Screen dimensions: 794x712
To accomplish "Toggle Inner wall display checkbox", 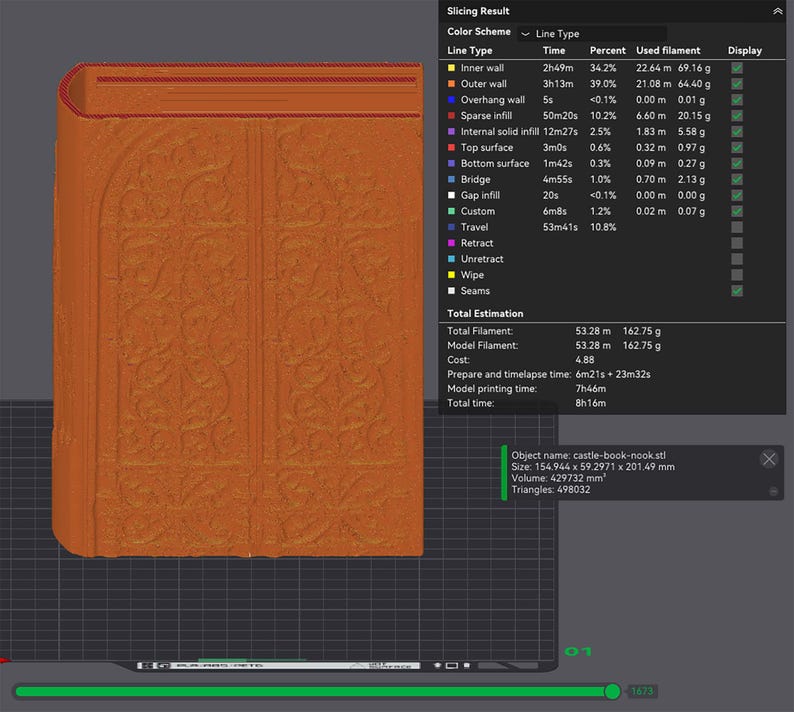I will (737, 68).
